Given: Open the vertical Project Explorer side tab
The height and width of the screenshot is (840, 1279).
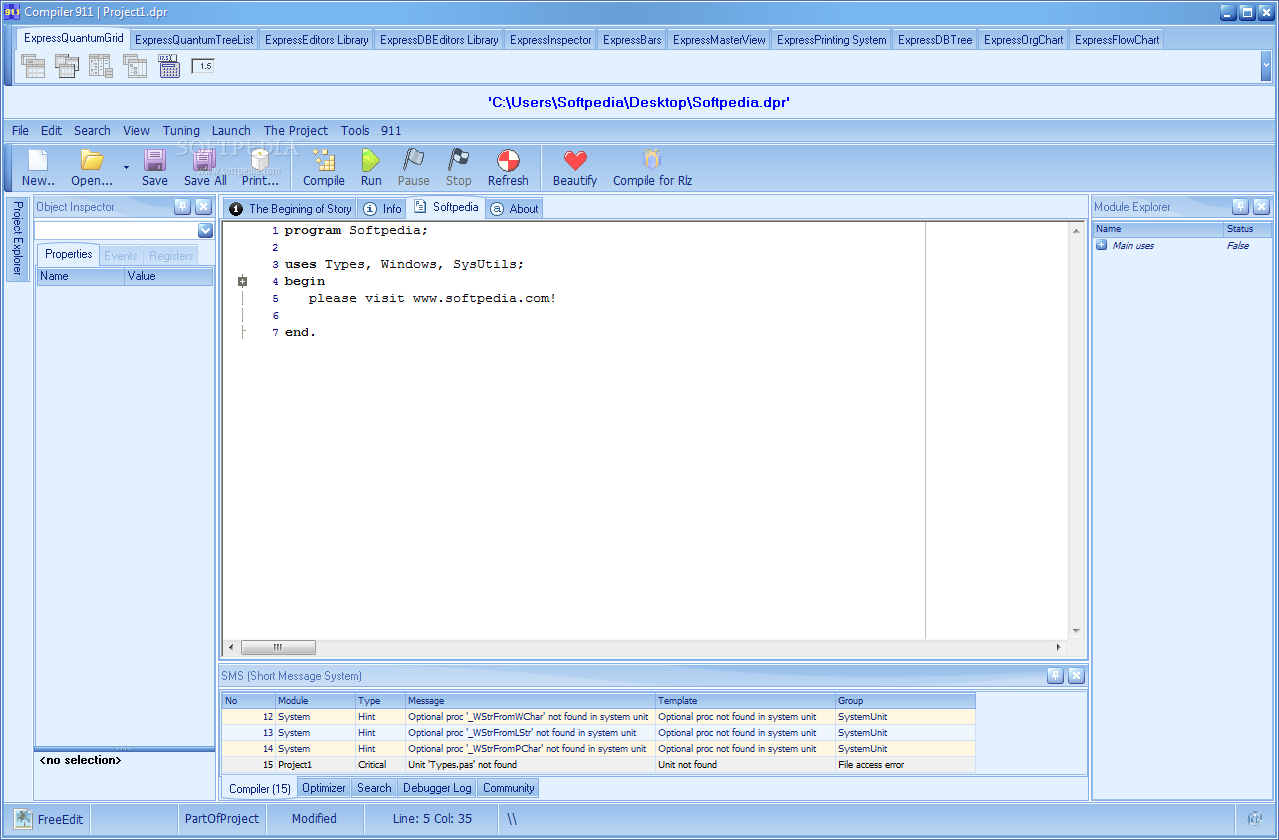Looking at the screenshot, I should (17, 240).
